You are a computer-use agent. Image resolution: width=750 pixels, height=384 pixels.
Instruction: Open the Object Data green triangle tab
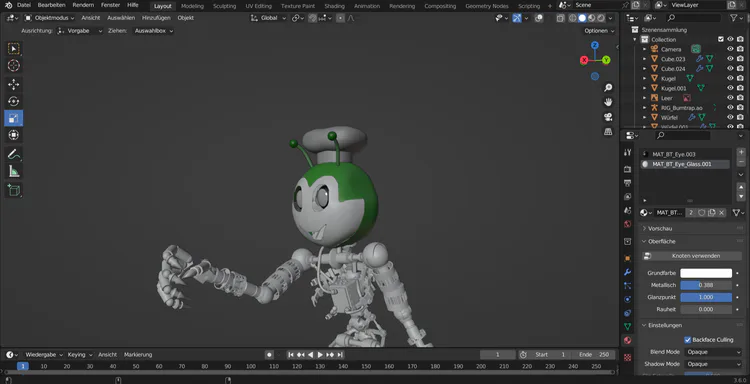click(628, 326)
